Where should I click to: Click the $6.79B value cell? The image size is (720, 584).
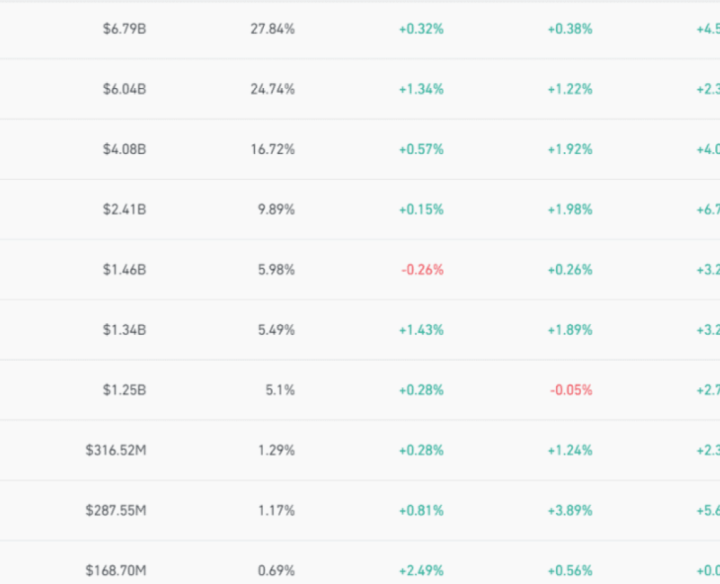click(x=124, y=29)
